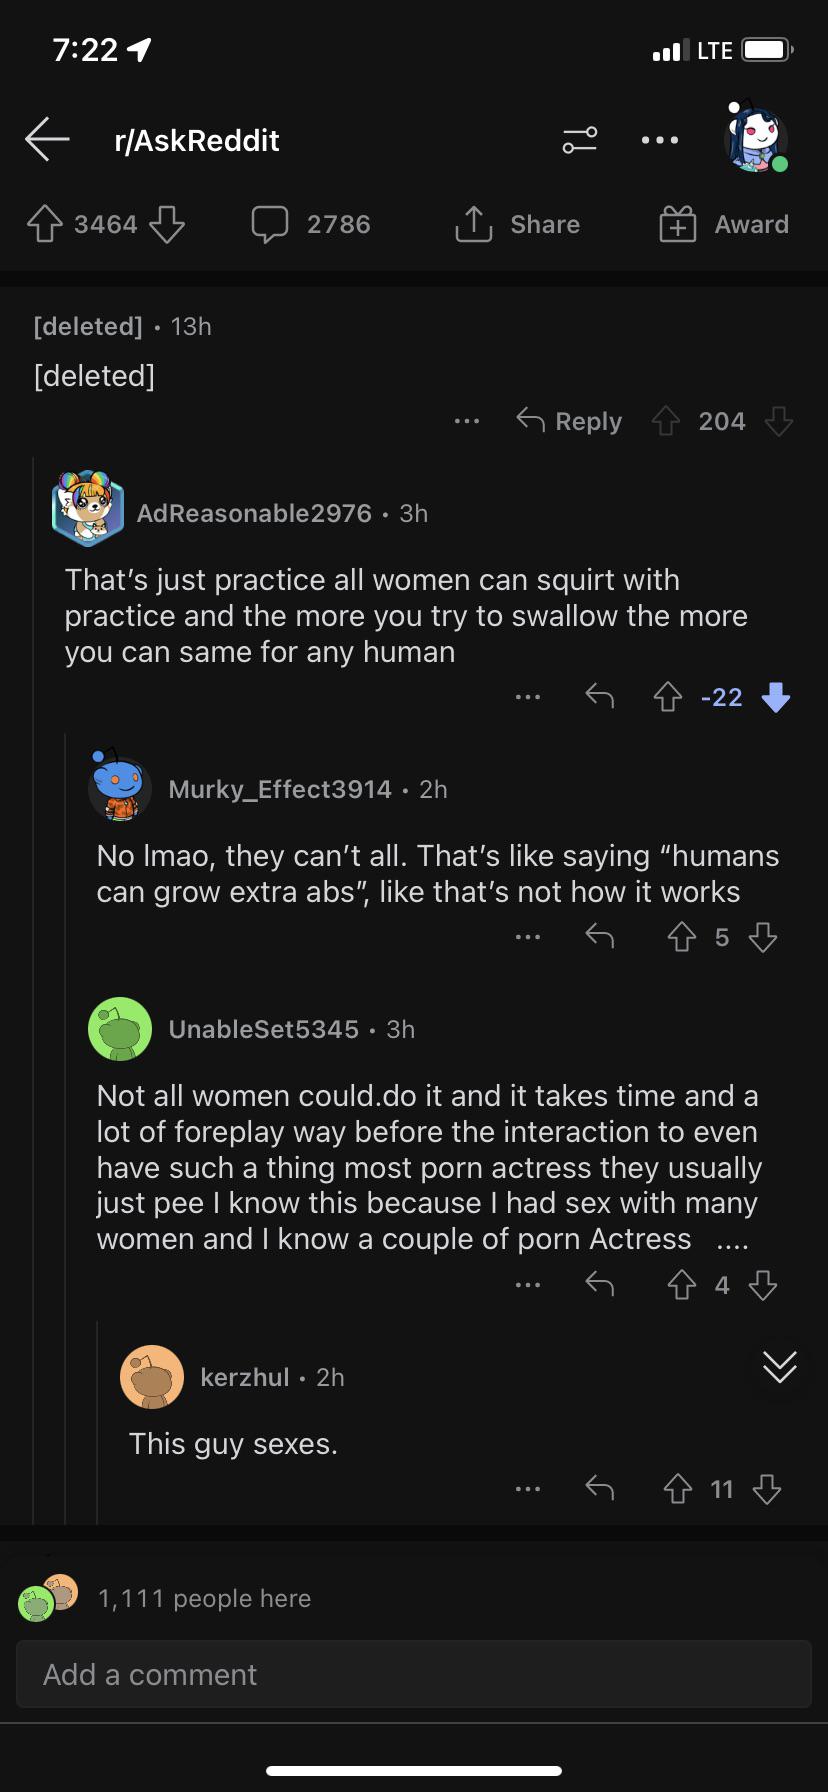Give an Award to the post

(x=725, y=225)
